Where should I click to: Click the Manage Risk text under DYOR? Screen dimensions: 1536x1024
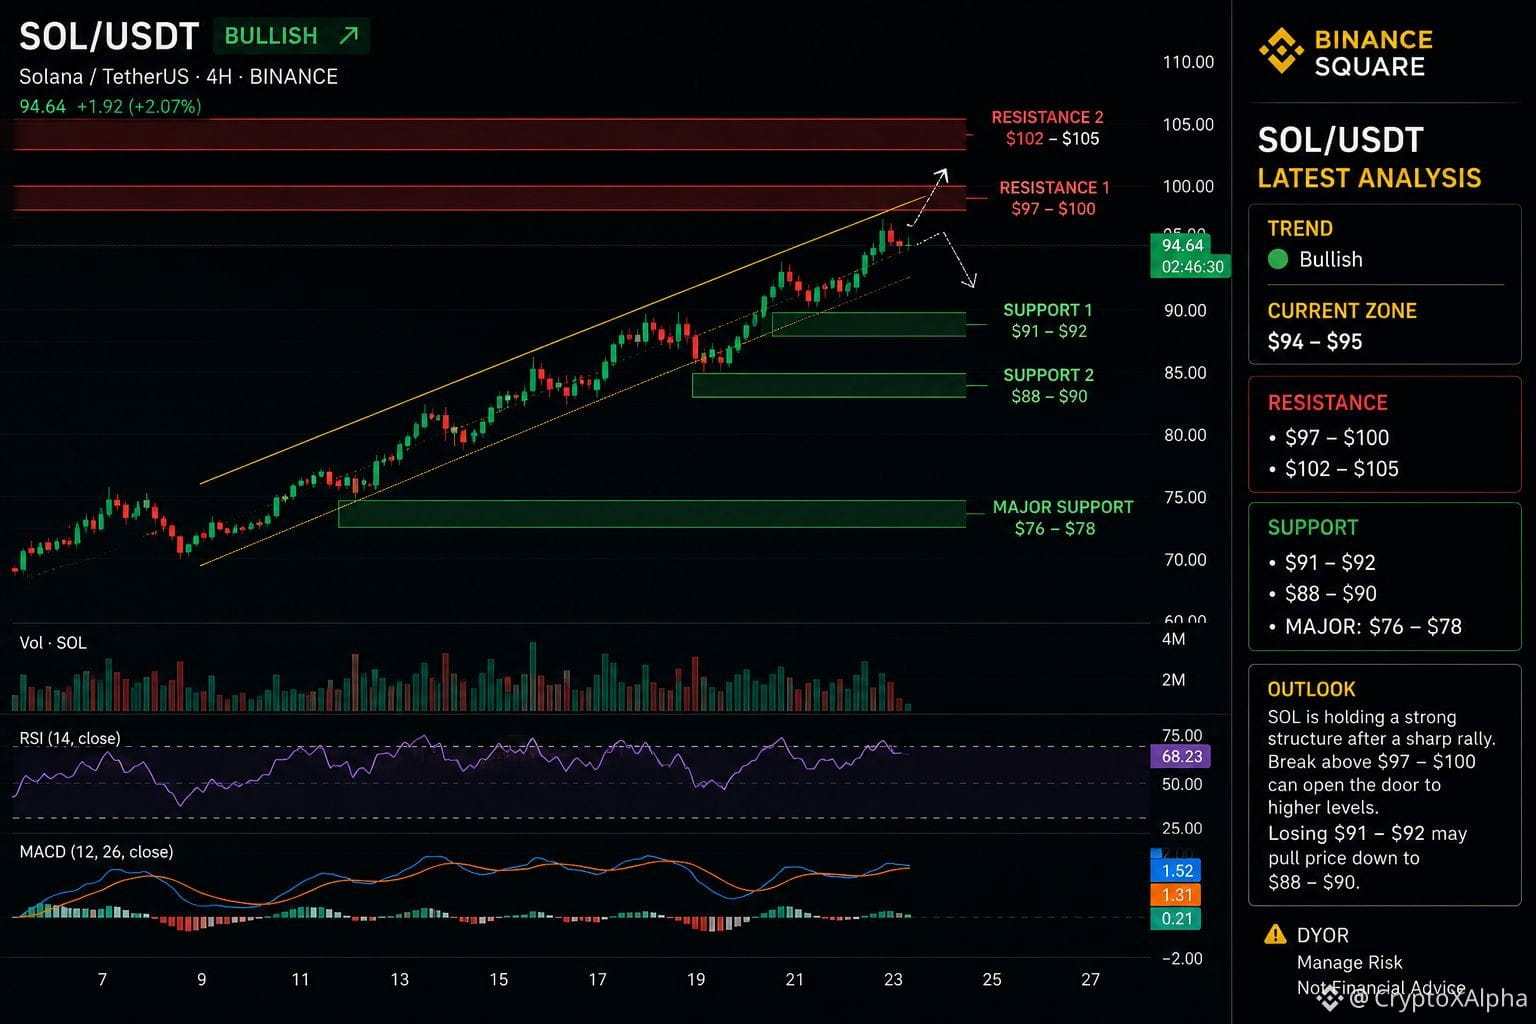(x=1350, y=962)
